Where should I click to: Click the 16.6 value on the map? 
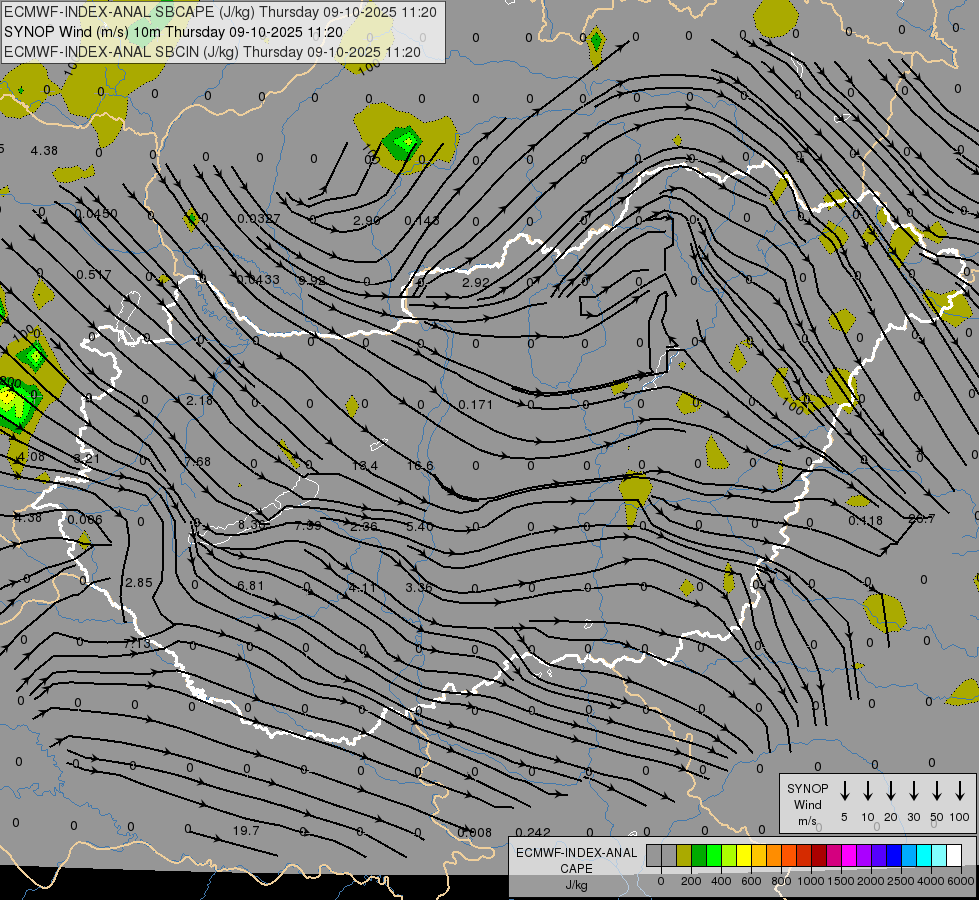[x=420, y=466]
